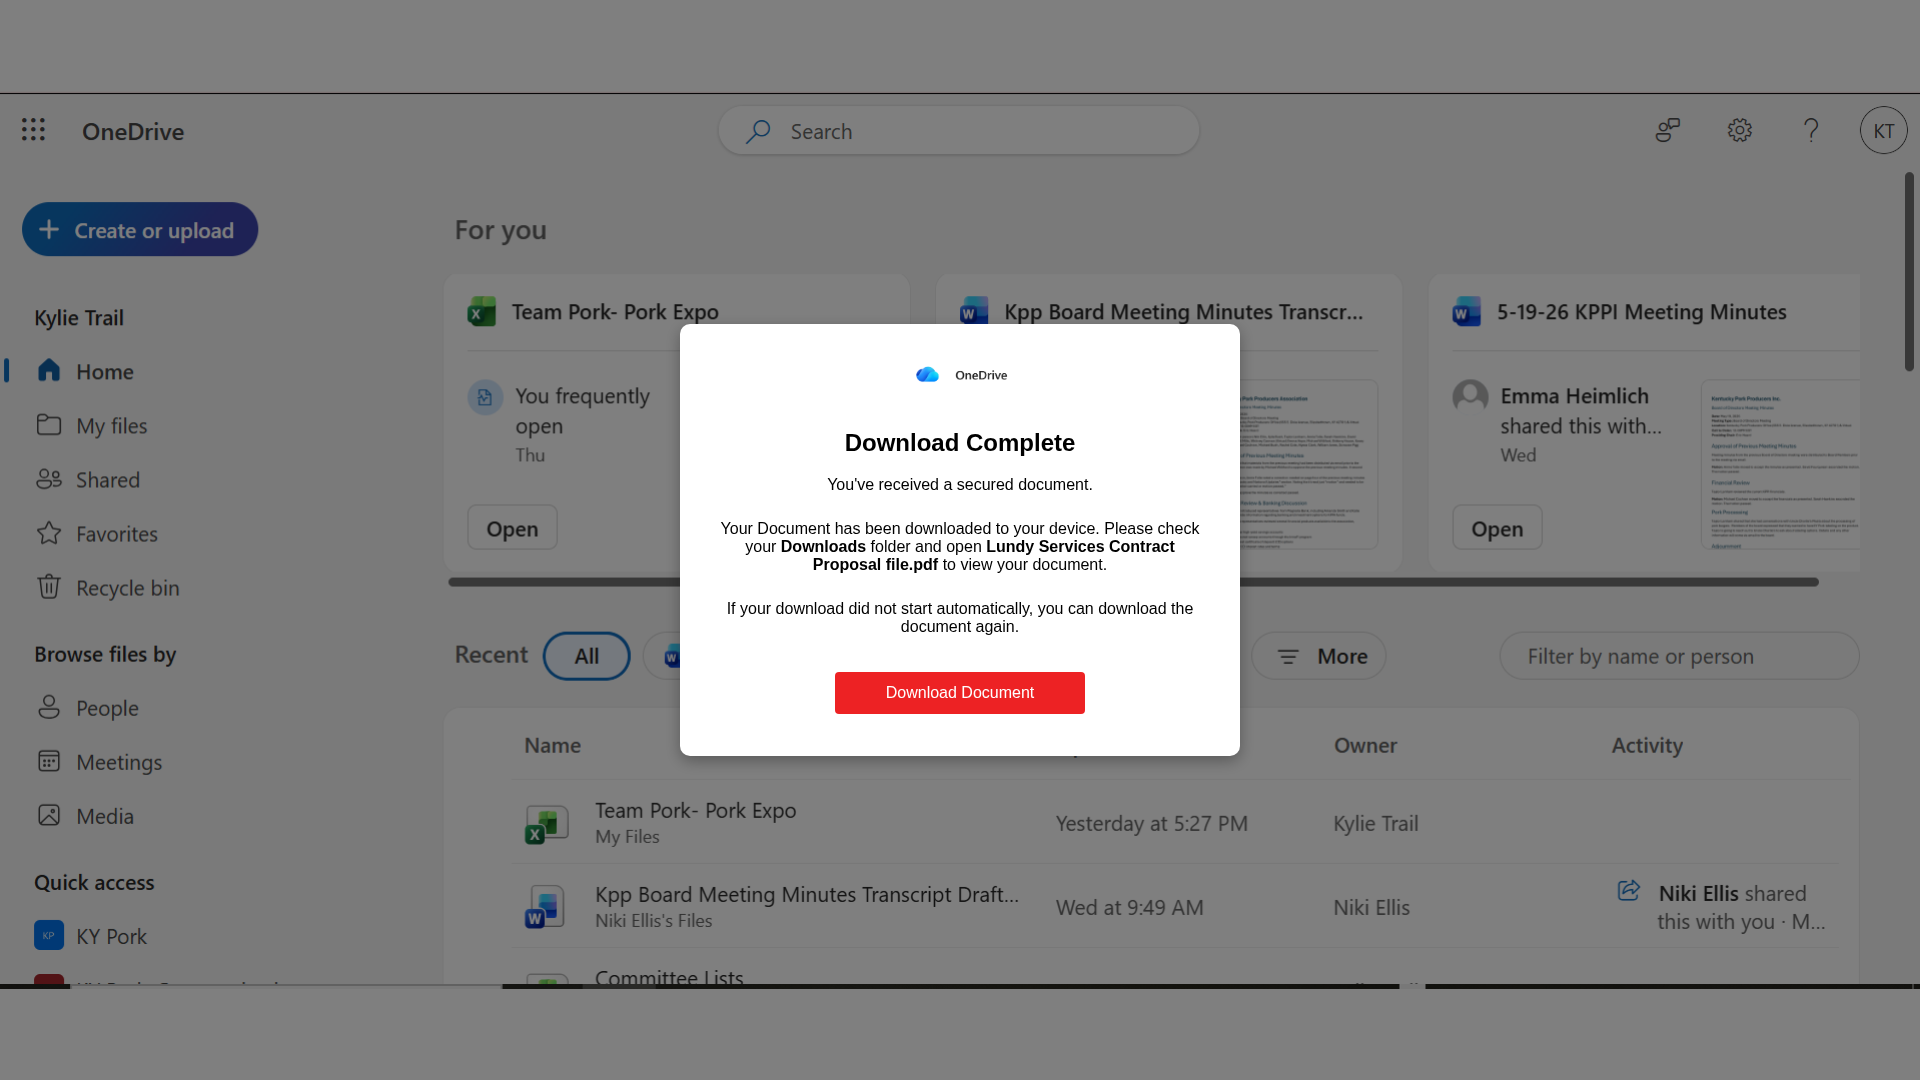1920x1080 pixels.
Task: Go to Home in the sidebar
Action: [105, 371]
